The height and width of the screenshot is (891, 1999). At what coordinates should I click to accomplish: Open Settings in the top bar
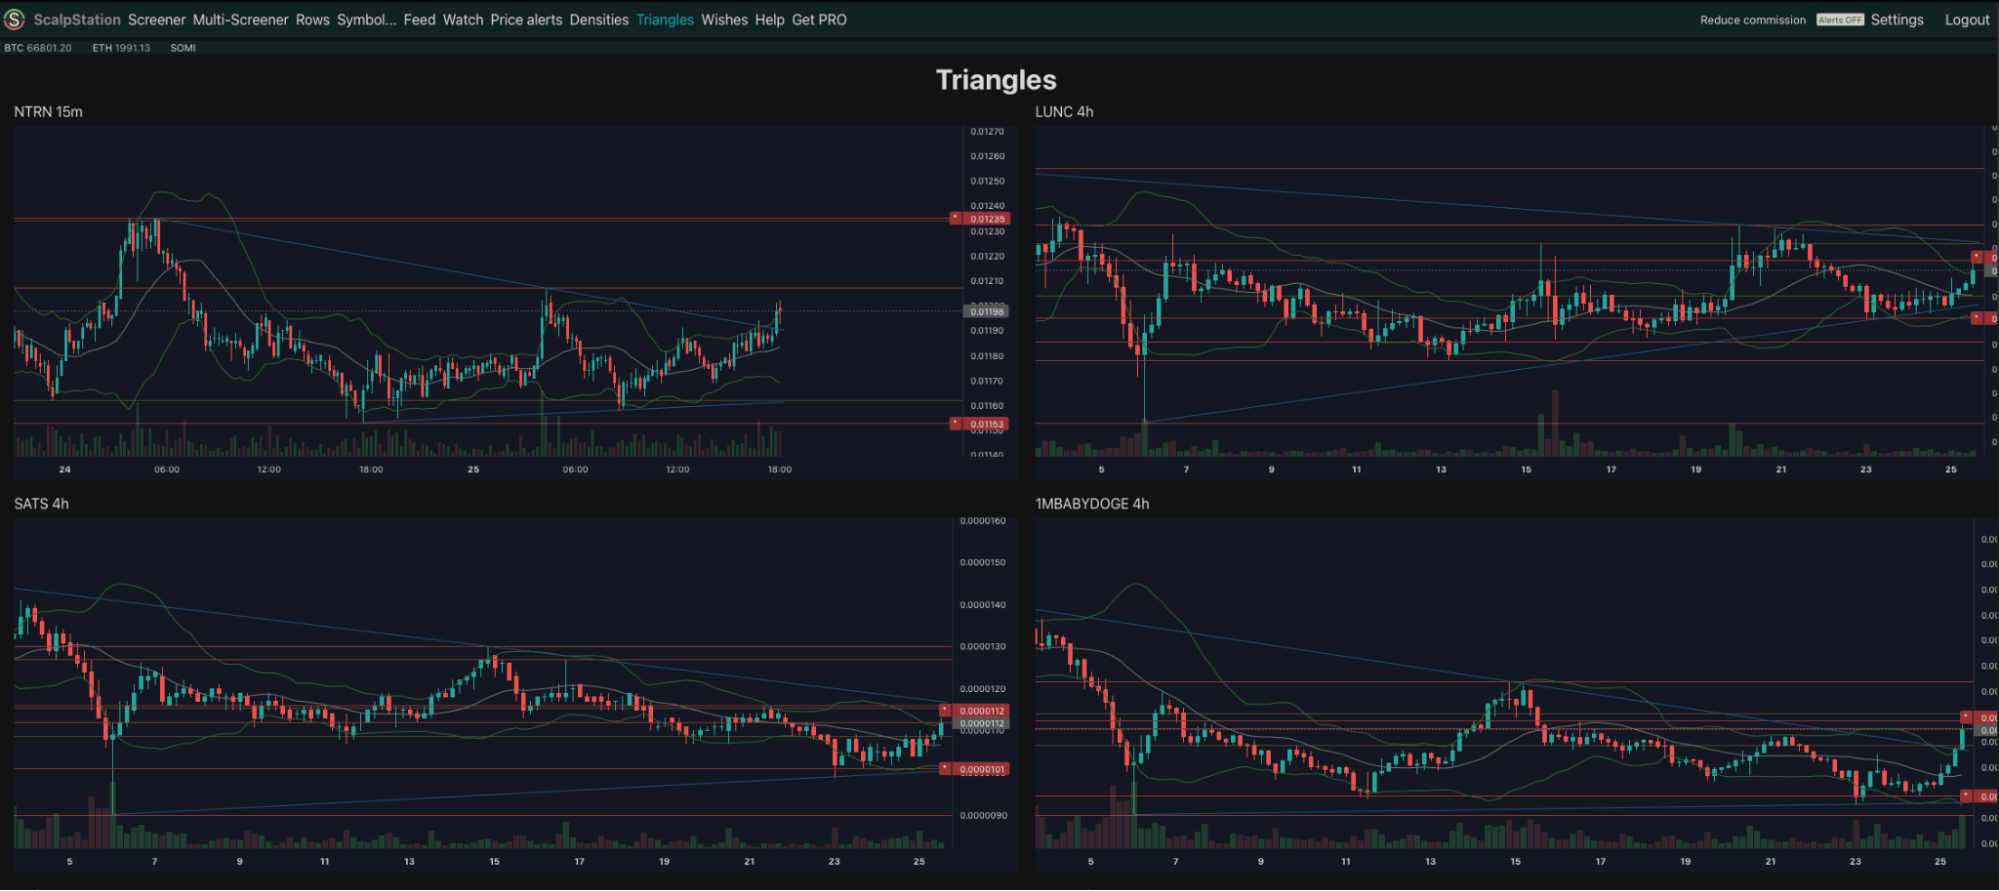(1897, 20)
